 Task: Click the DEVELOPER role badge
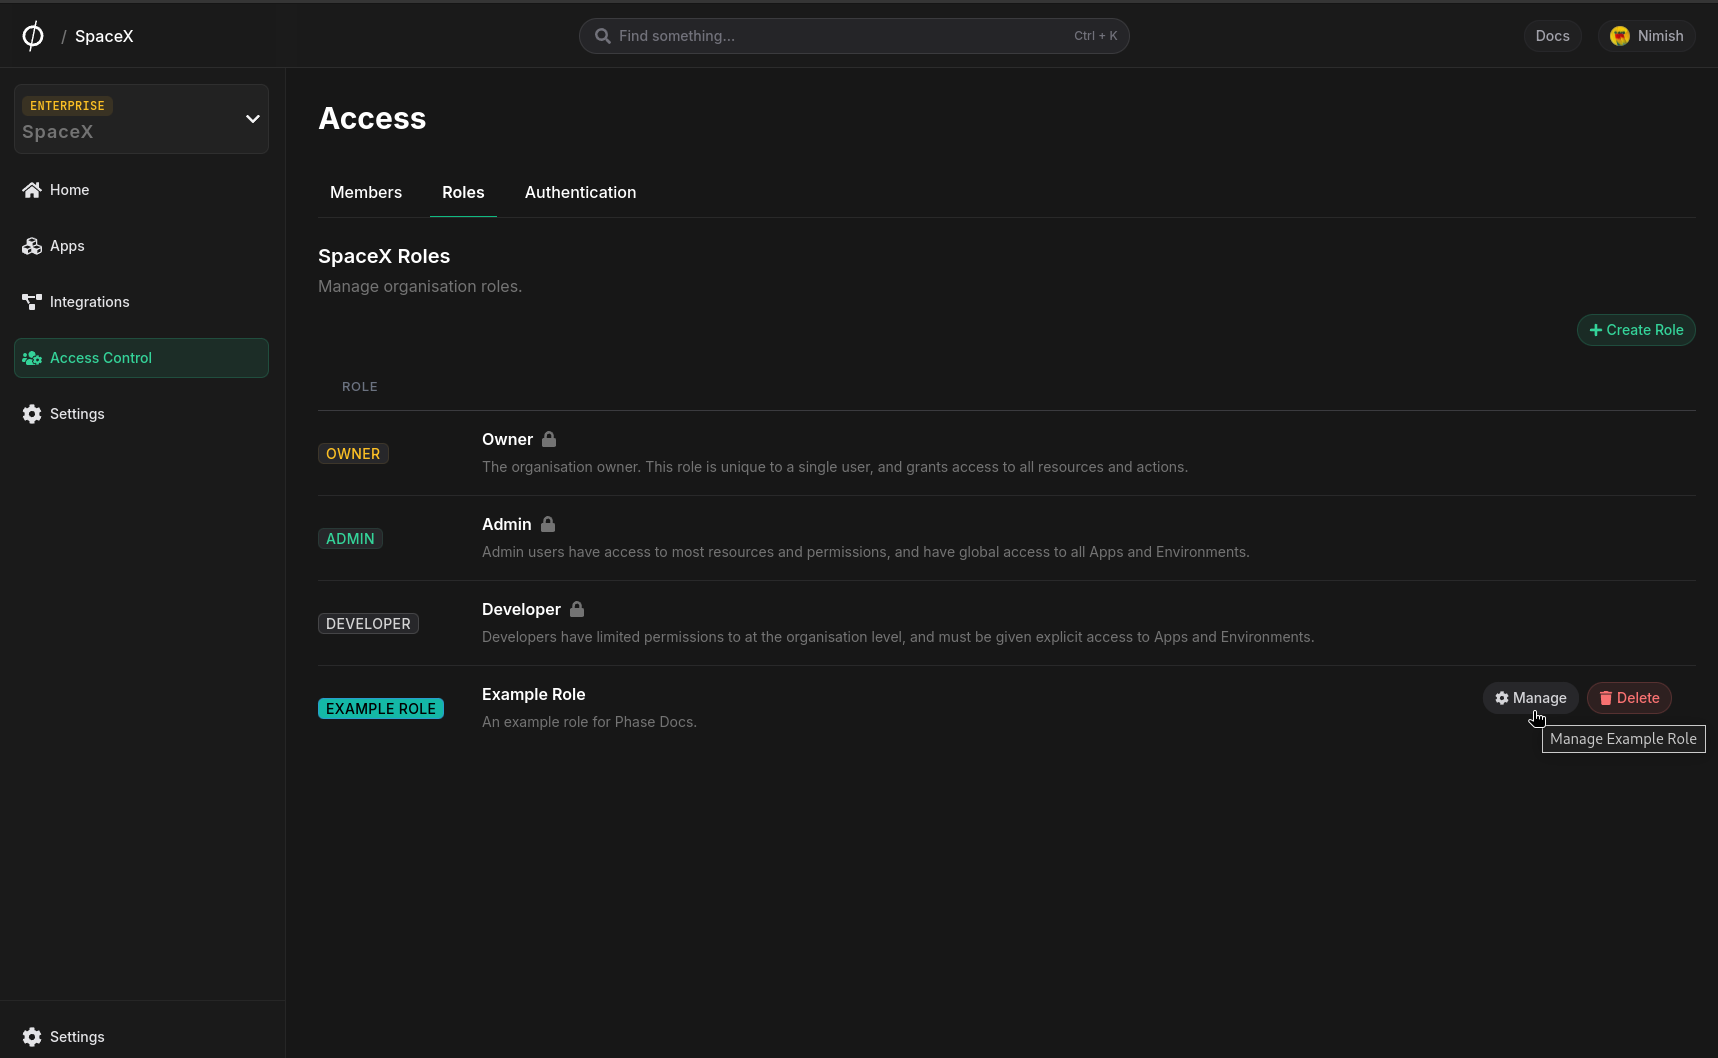click(368, 624)
